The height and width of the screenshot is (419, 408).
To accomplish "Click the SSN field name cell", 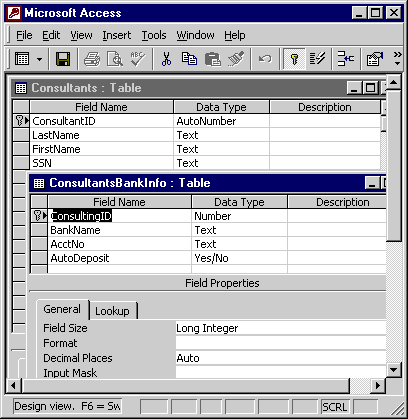I will pos(102,163).
